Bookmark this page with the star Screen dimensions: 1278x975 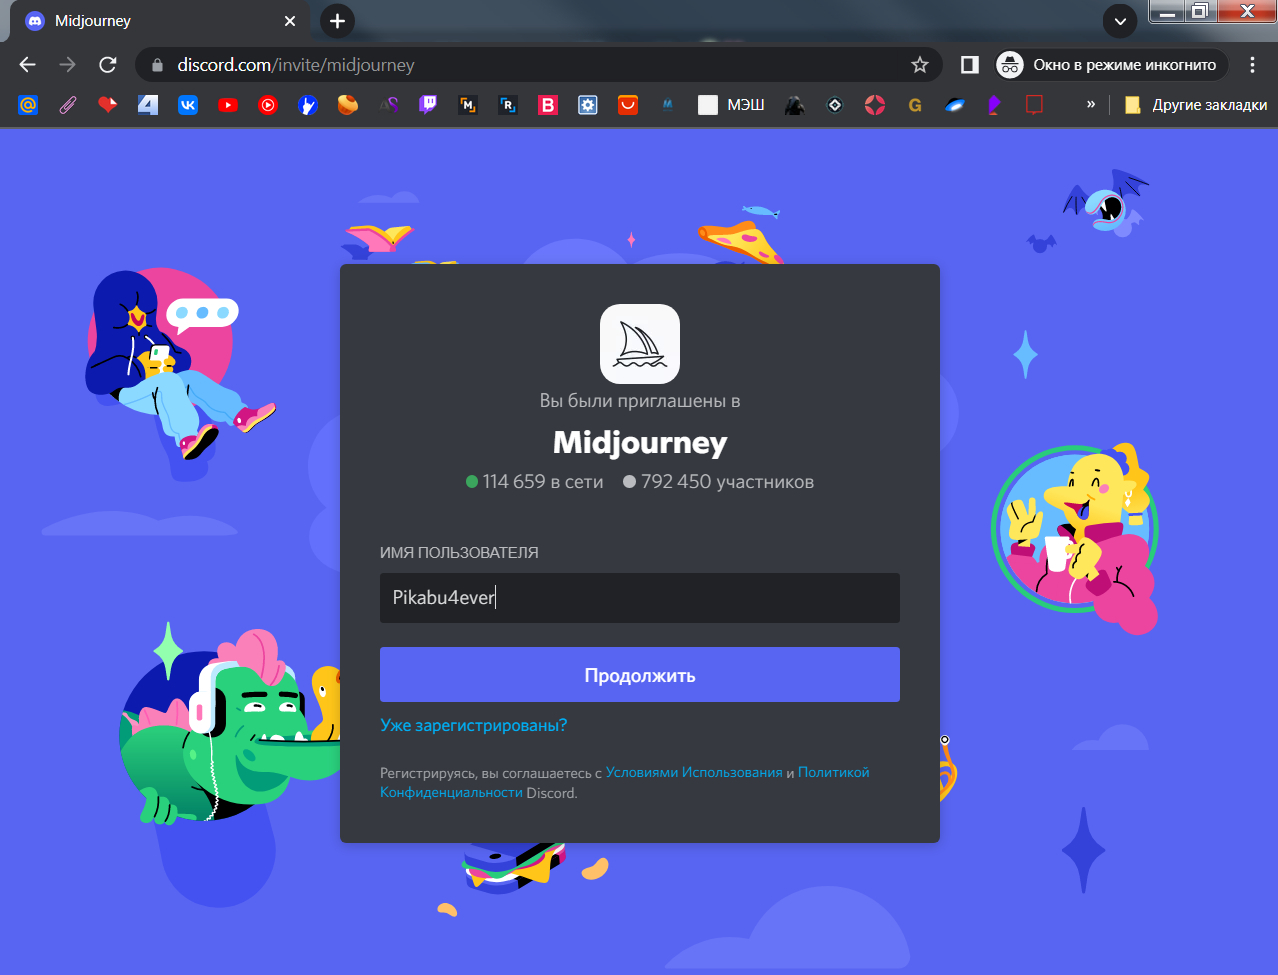coord(920,65)
